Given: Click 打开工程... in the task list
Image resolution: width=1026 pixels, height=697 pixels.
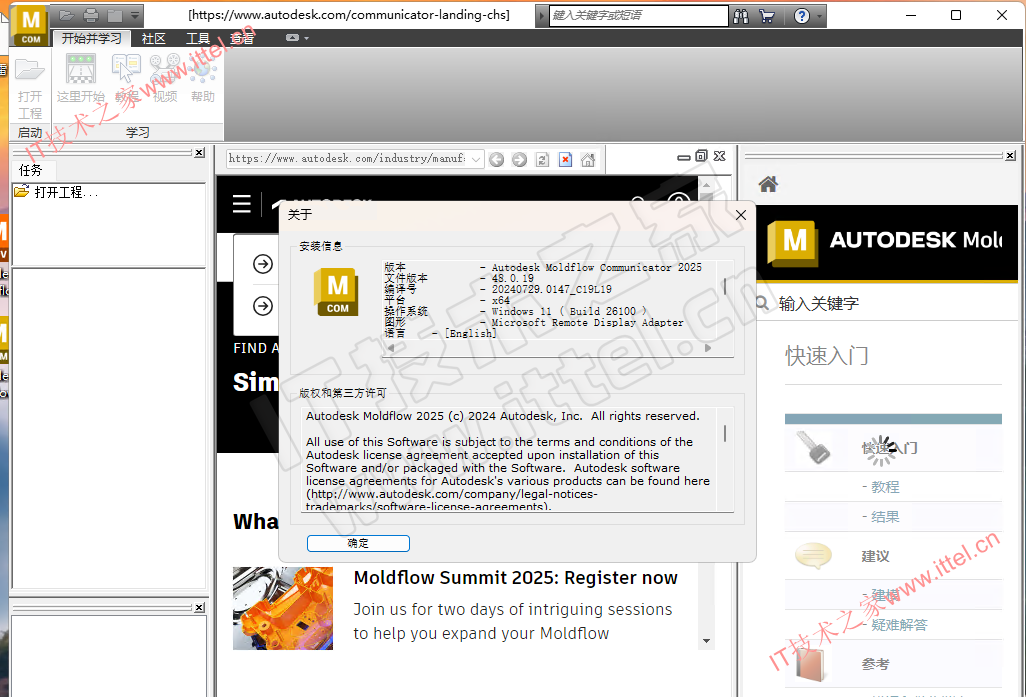Looking at the screenshot, I should point(57,192).
